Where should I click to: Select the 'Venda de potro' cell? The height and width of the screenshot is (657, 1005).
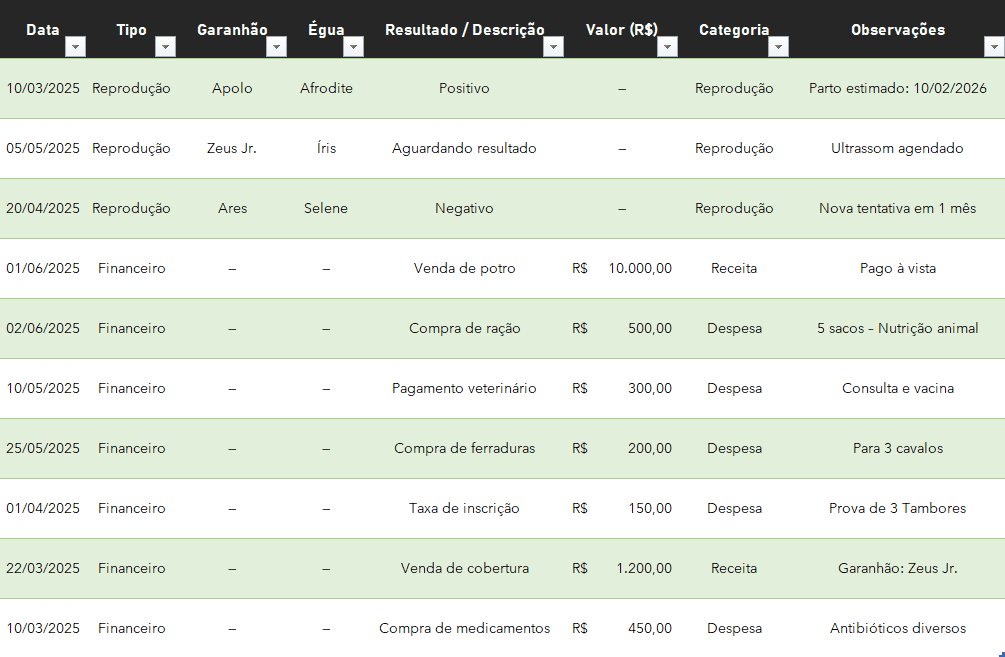[464, 268]
